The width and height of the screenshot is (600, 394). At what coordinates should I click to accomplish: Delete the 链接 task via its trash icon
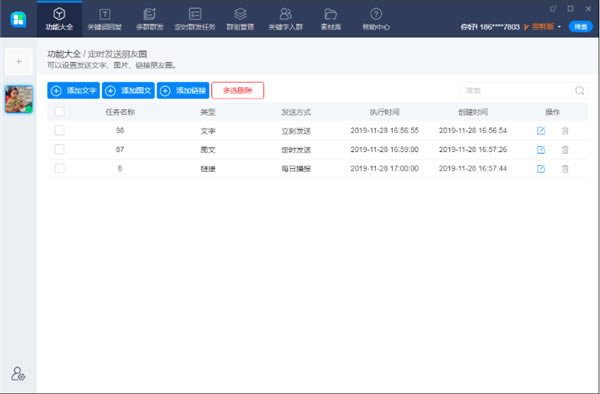565,169
